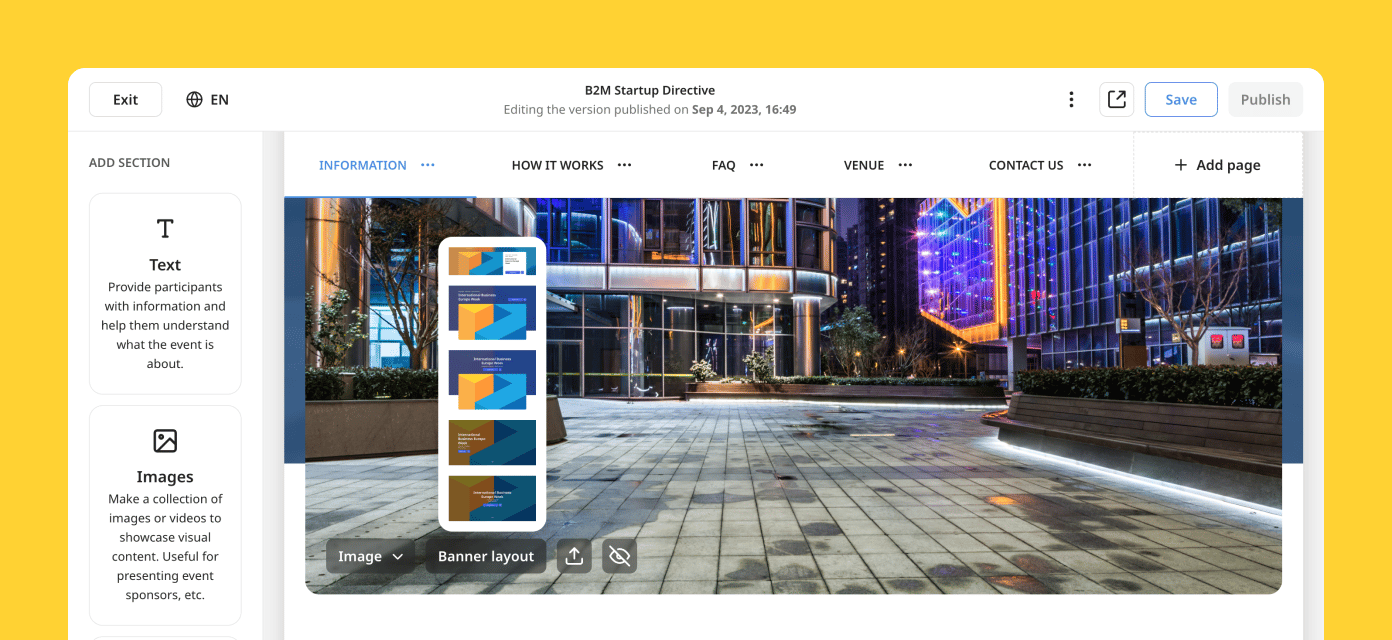Open the three-dot more options menu
The height and width of the screenshot is (640, 1392).
(1071, 100)
